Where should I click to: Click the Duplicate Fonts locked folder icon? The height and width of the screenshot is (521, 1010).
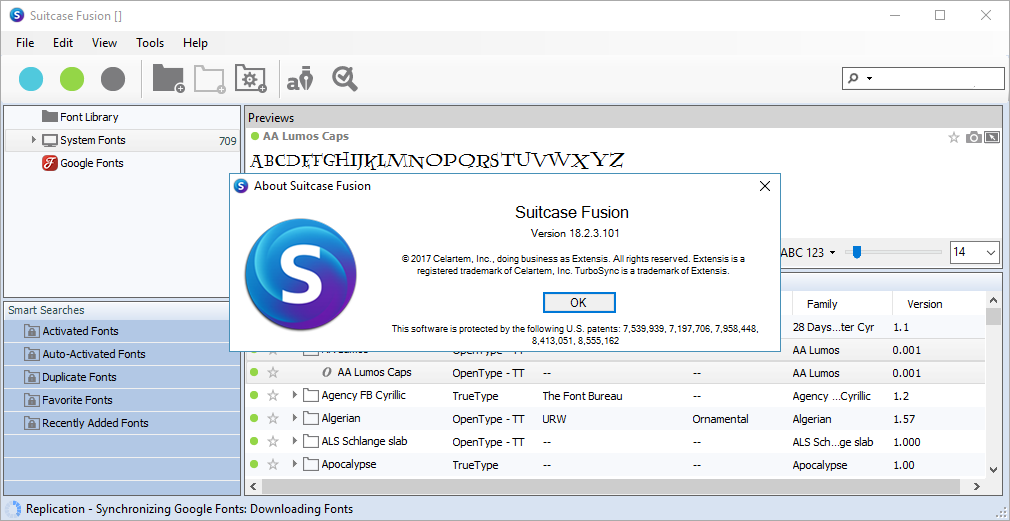click(31, 377)
